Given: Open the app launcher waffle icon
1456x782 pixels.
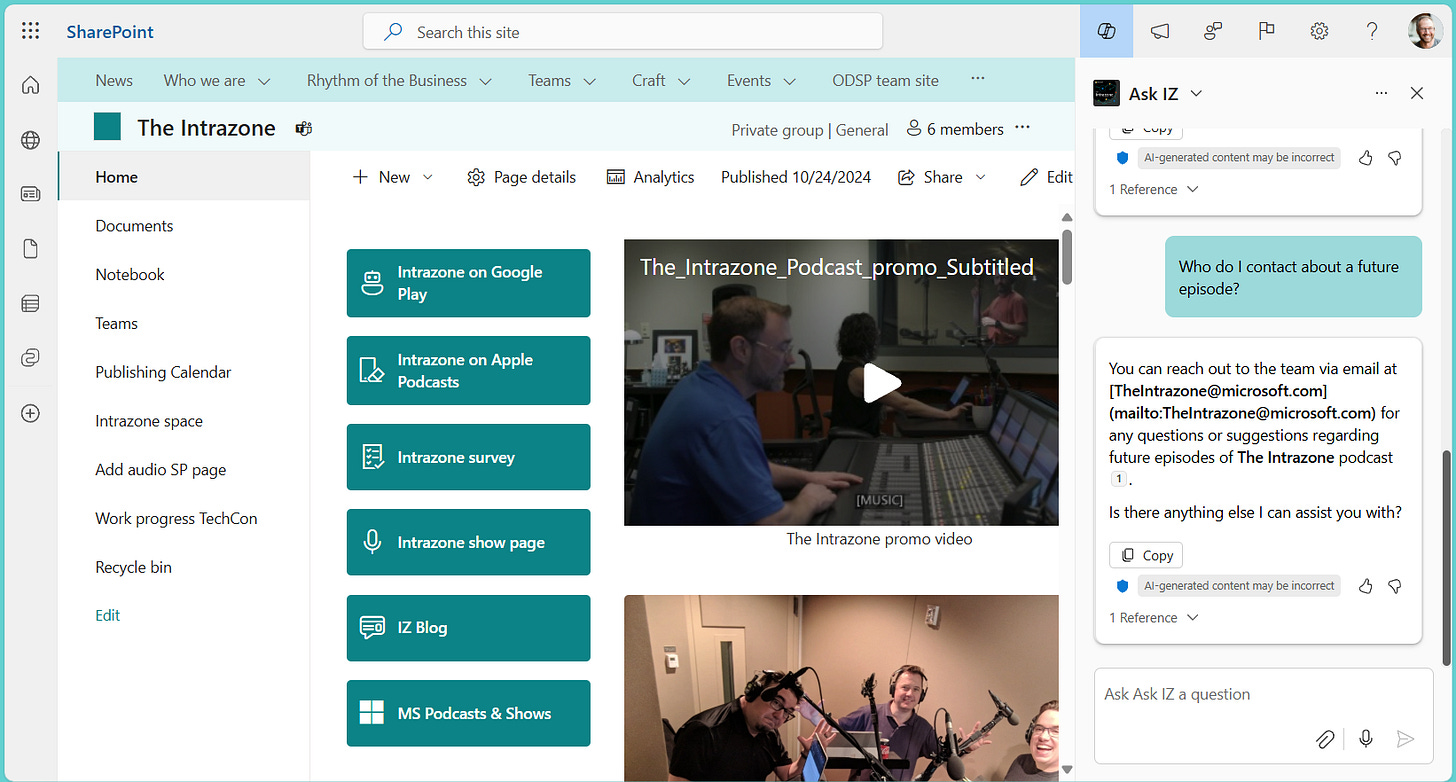Looking at the screenshot, I should (30, 31).
